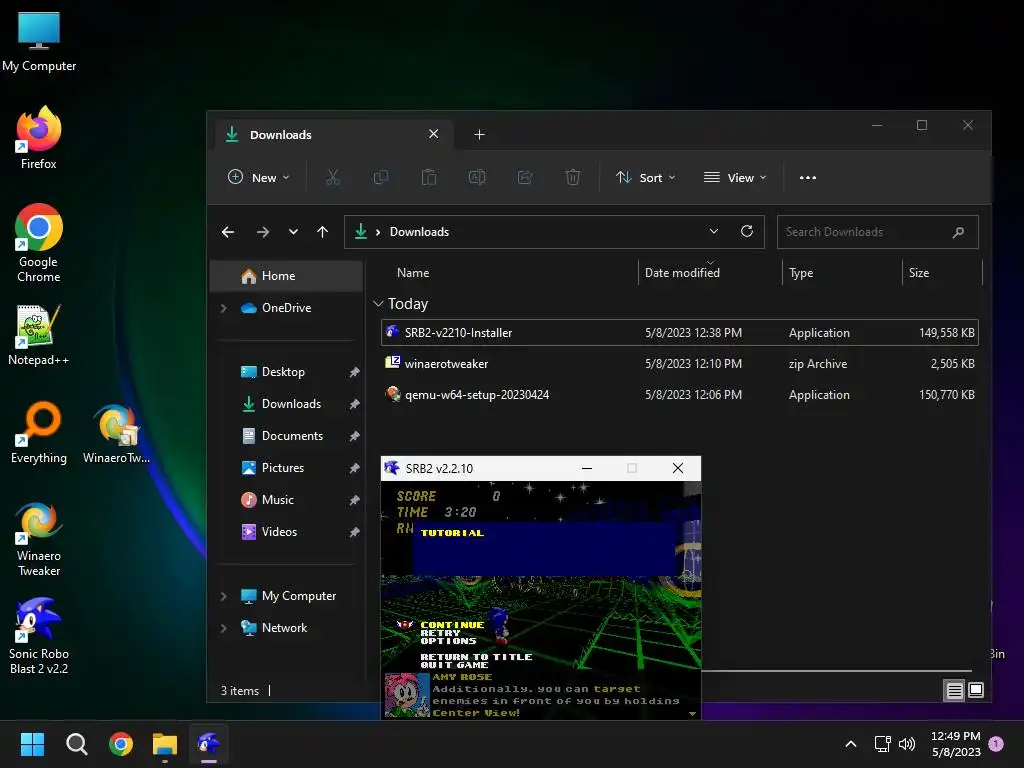This screenshot has width=1024, height=768.
Task: Click the Copy icon in Explorer toolbar
Action: 381,178
